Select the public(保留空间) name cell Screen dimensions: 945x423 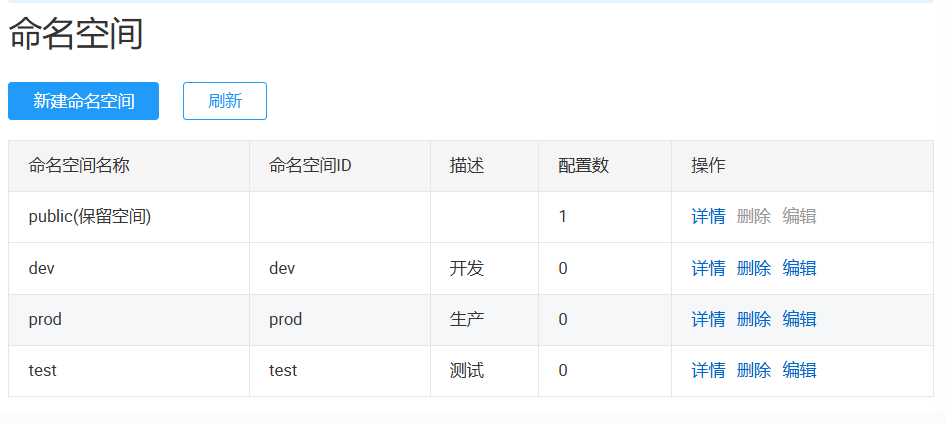pyautogui.click(x=90, y=217)
